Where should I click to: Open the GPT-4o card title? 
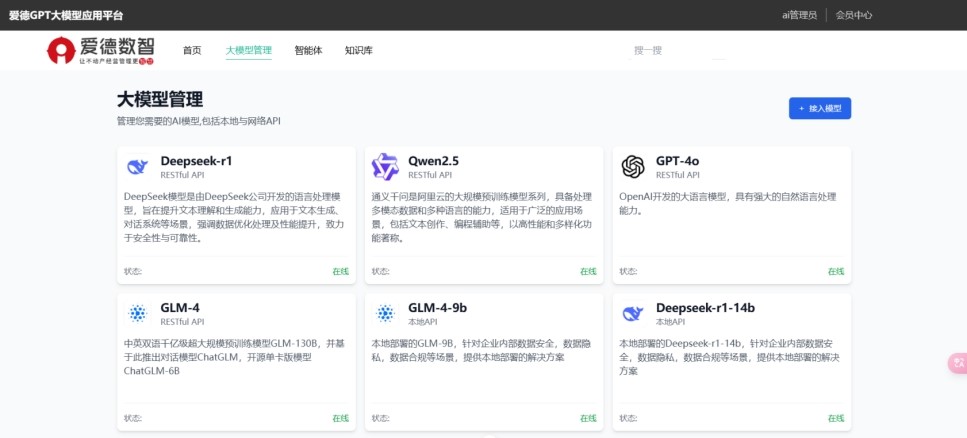(677, 161)
